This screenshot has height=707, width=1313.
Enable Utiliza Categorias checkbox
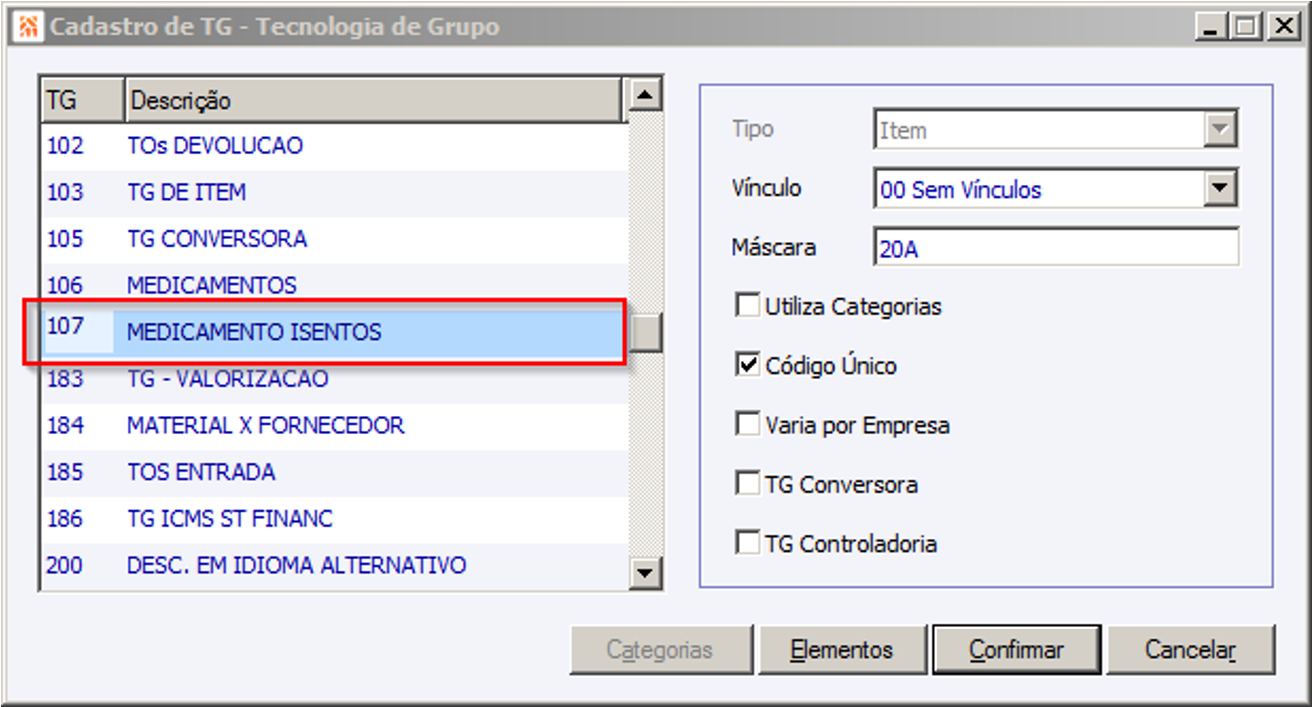click(x=748, y=306)
